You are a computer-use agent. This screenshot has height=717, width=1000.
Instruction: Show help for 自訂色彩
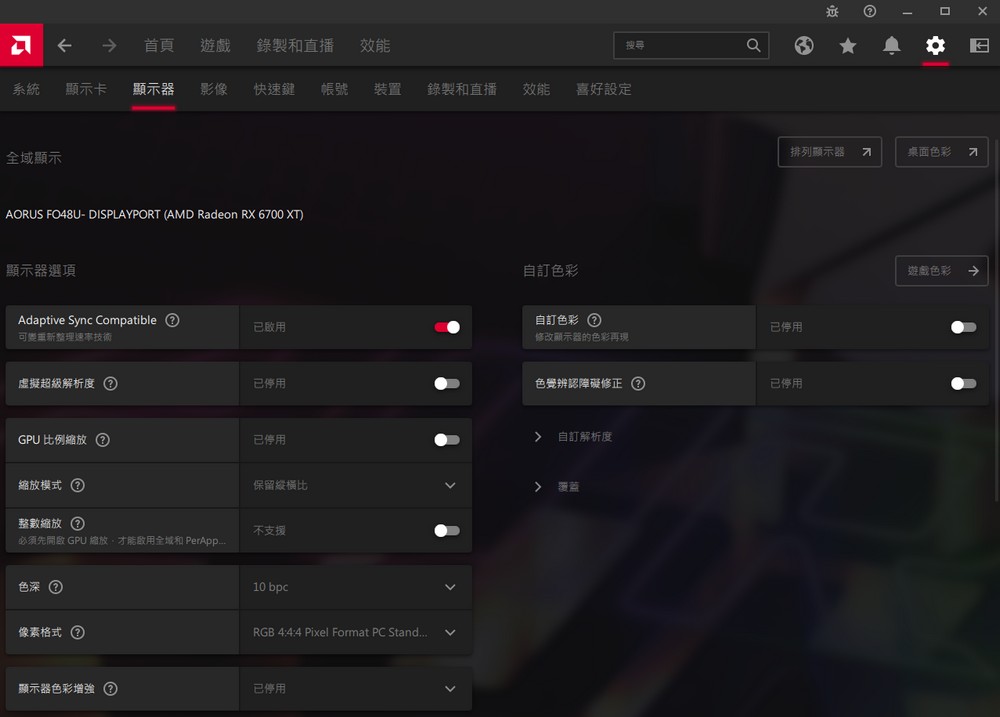[594, 320]
